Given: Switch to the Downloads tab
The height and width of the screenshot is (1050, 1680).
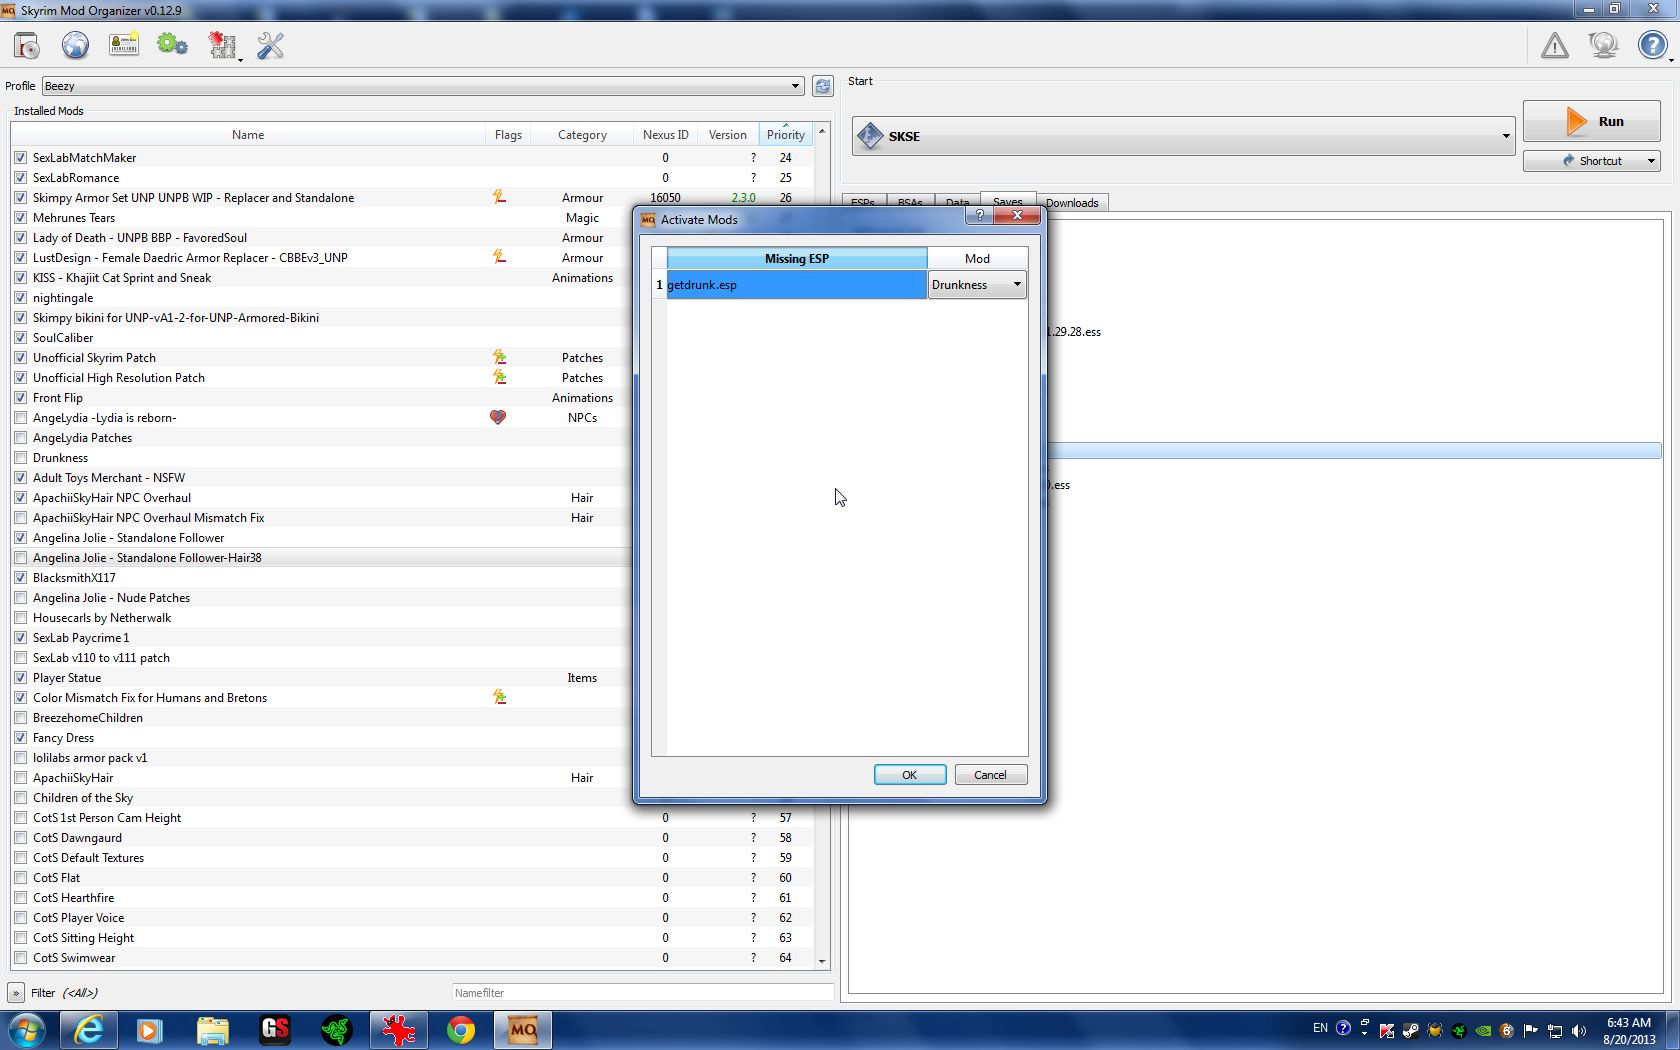Looking at the screenshot, I should (x=1071, y=203).
